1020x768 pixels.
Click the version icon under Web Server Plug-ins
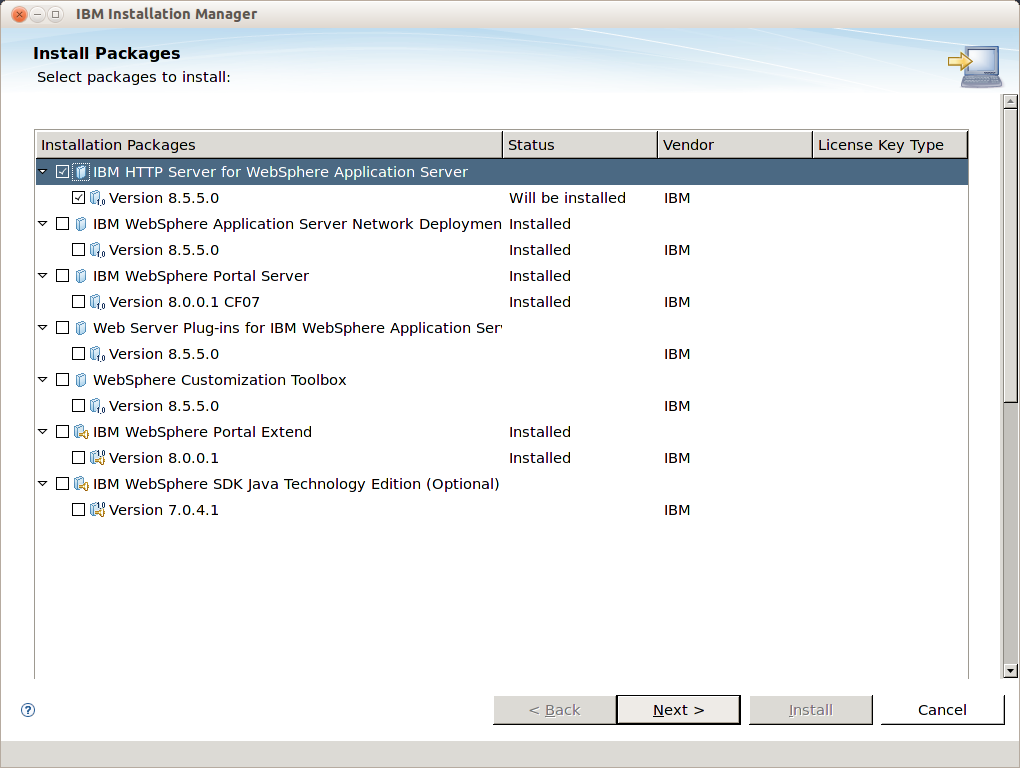[x=98, y=354]
